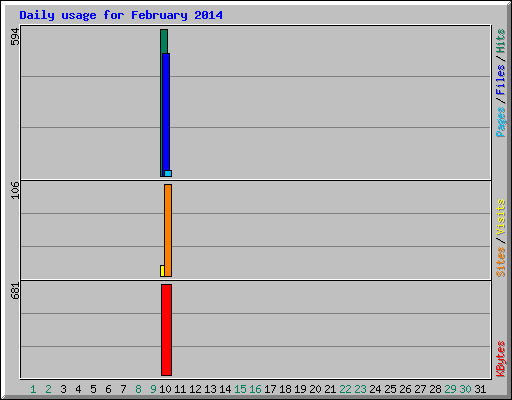Click the Files legend label
The width and height of the screenshot is (512, 400).
pyautogui.click(x=500, y=80)
